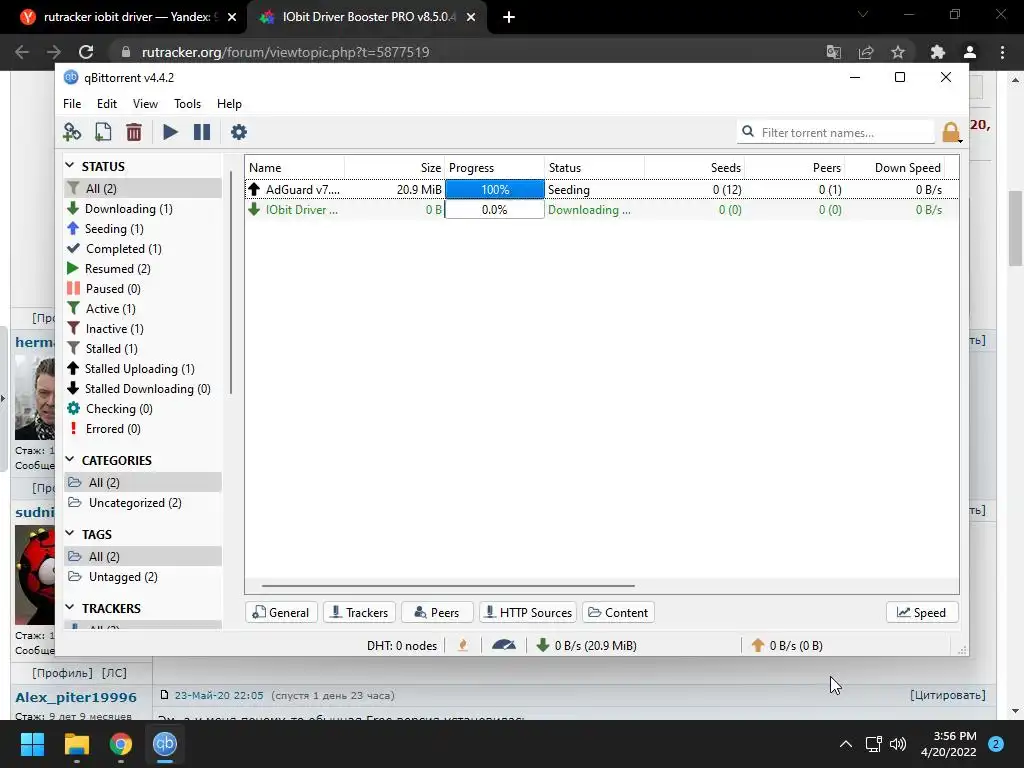This screenshot has height=768, width=1024.
Task: Collapse the TAGS section
Action: coord(70,534)
